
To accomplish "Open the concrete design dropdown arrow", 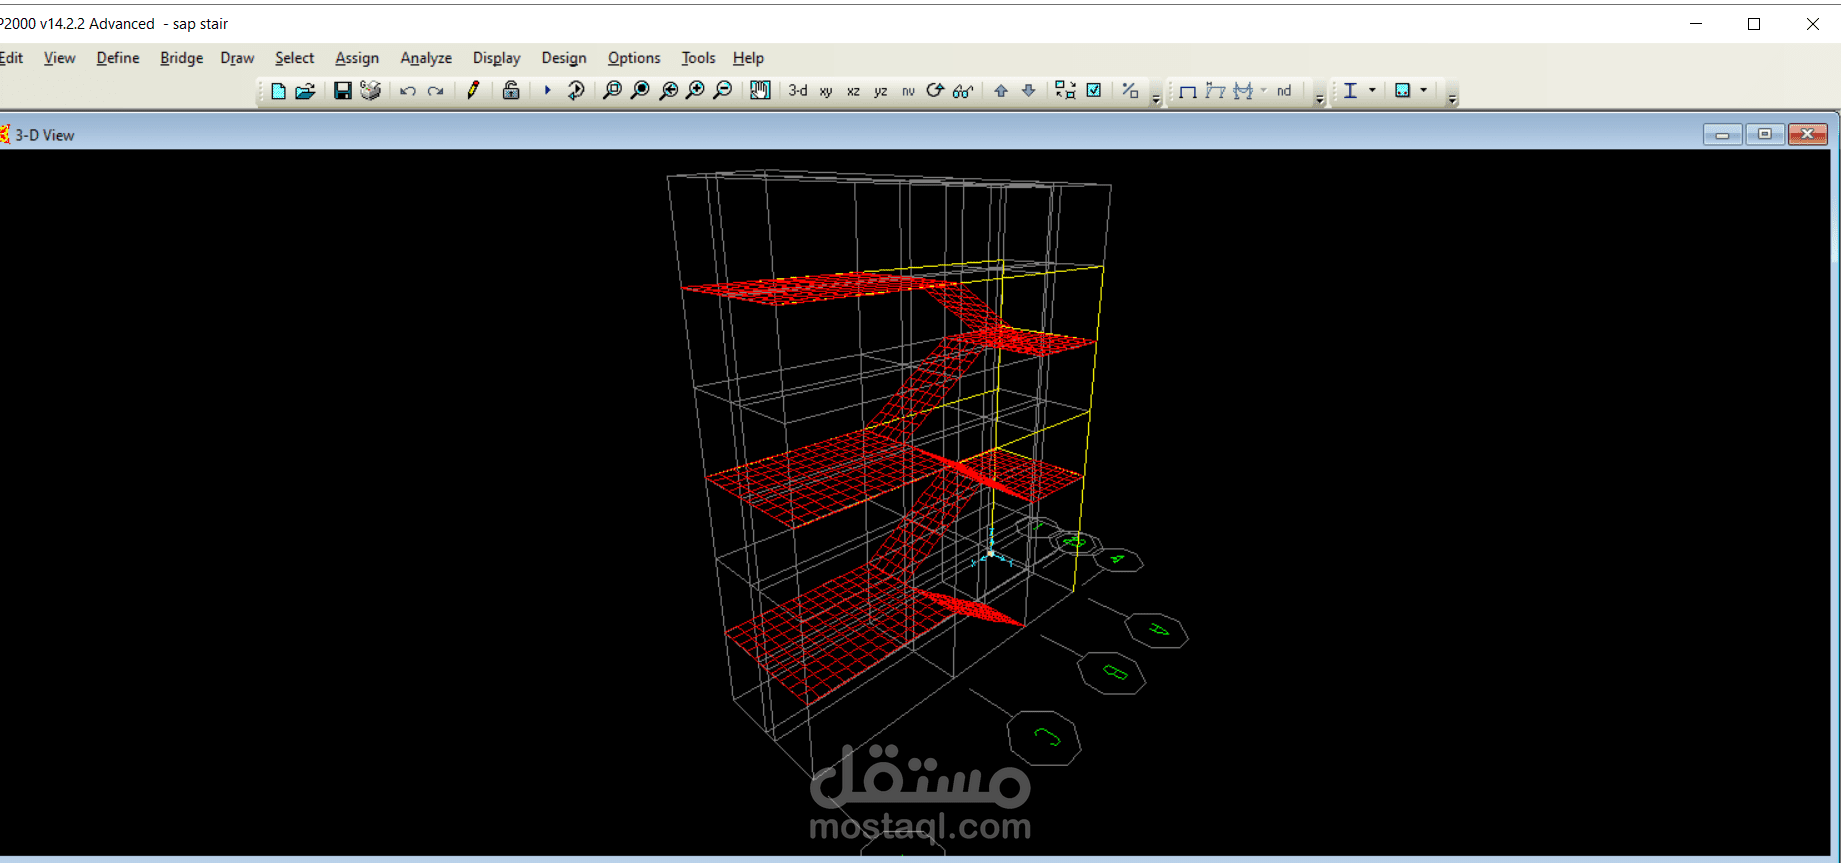I will pyautogui.click(x=1424, y=91).
